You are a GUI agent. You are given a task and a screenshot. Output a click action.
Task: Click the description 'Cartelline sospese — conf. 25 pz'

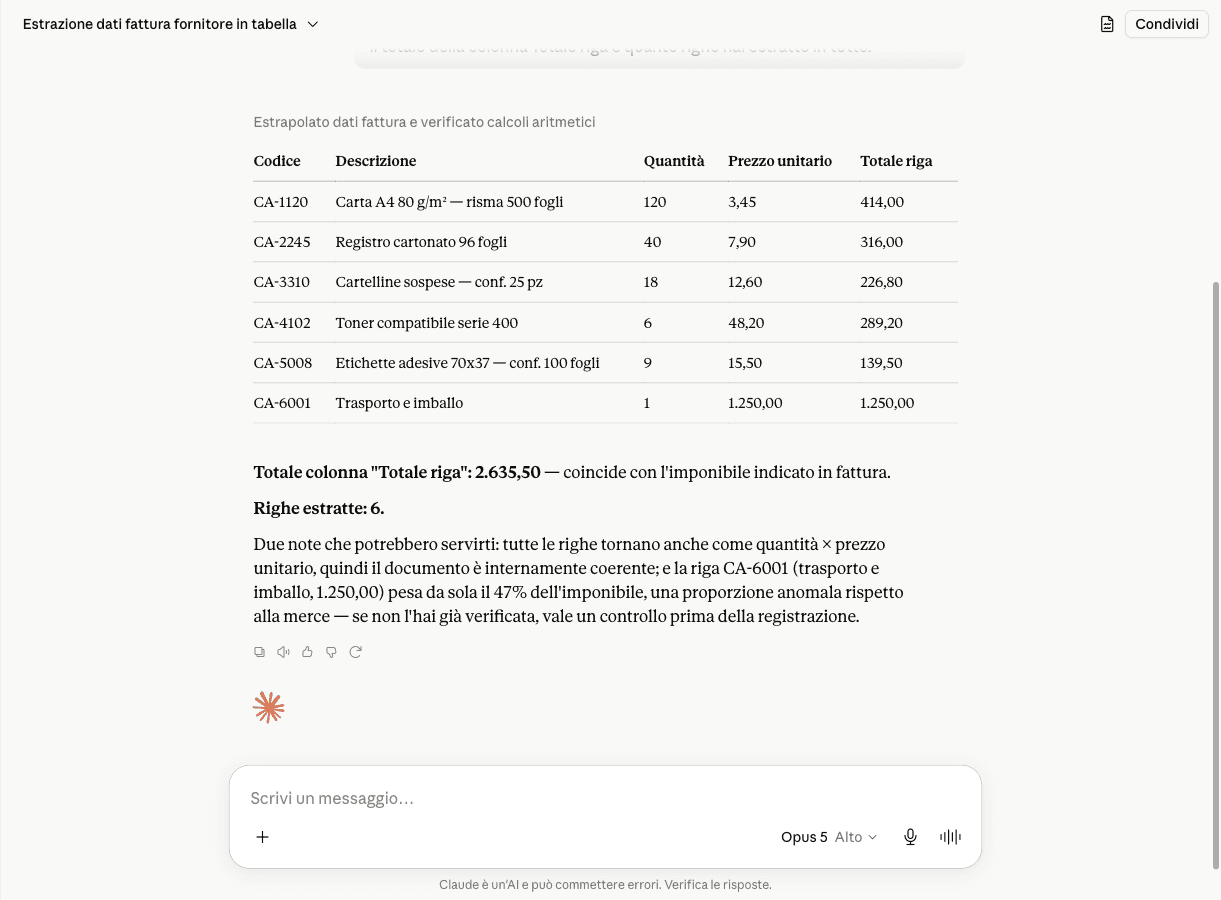click(x=439, y=282)
